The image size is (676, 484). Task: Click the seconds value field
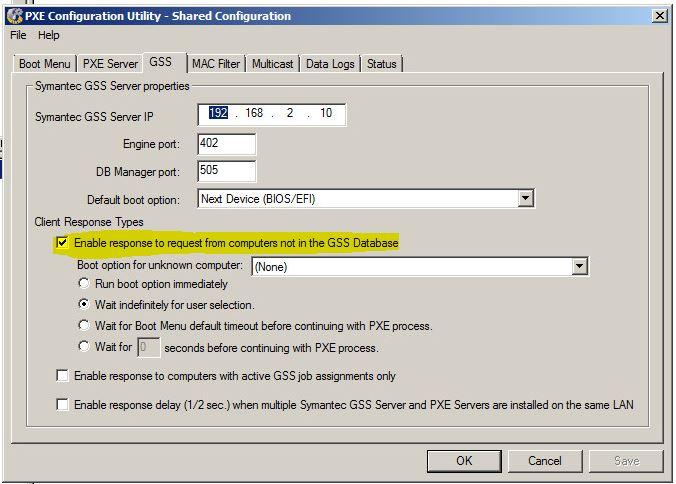coord(149,347)
